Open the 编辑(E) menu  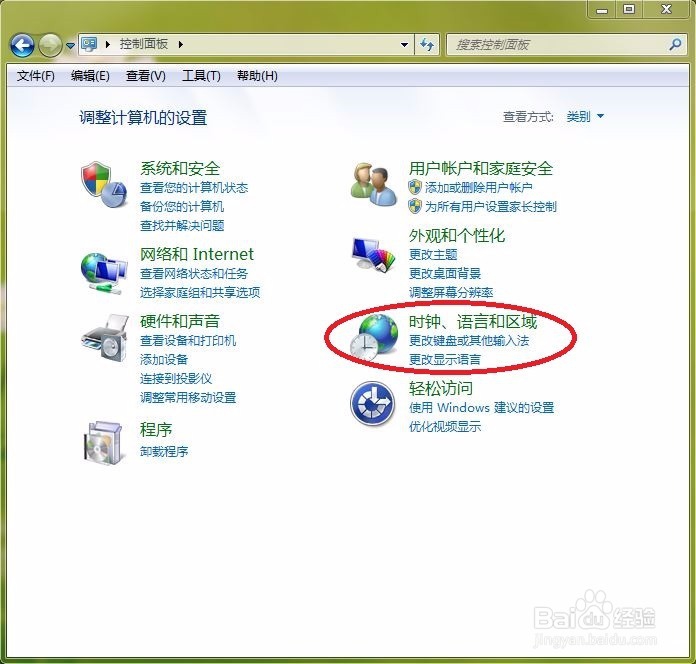click(x=90, y=76)
